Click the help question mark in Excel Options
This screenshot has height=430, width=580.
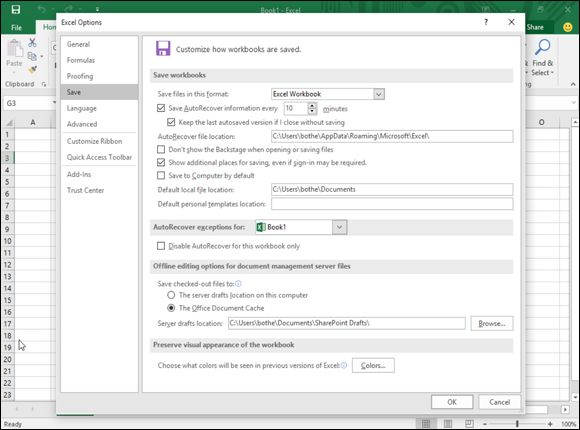486,22
